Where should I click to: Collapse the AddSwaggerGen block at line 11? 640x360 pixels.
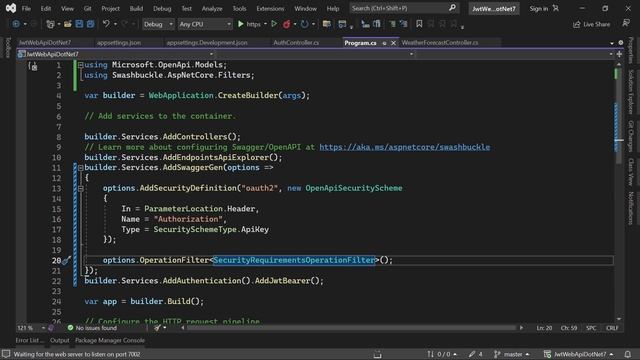click(x=80, y=168)
